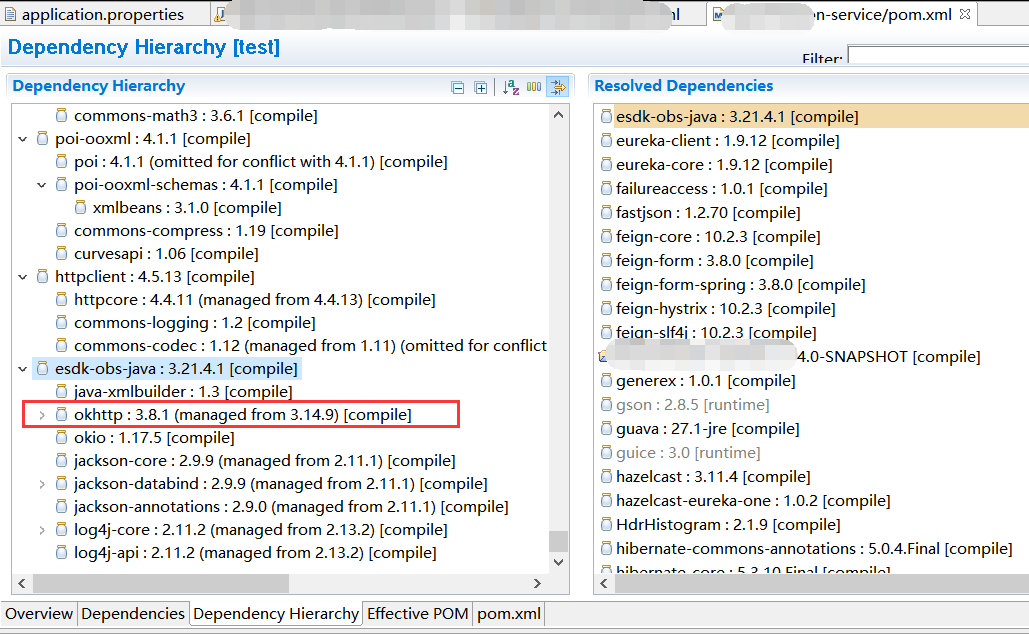
Task: Click the show group IDs icon
Action: click(x=533, y=87)
